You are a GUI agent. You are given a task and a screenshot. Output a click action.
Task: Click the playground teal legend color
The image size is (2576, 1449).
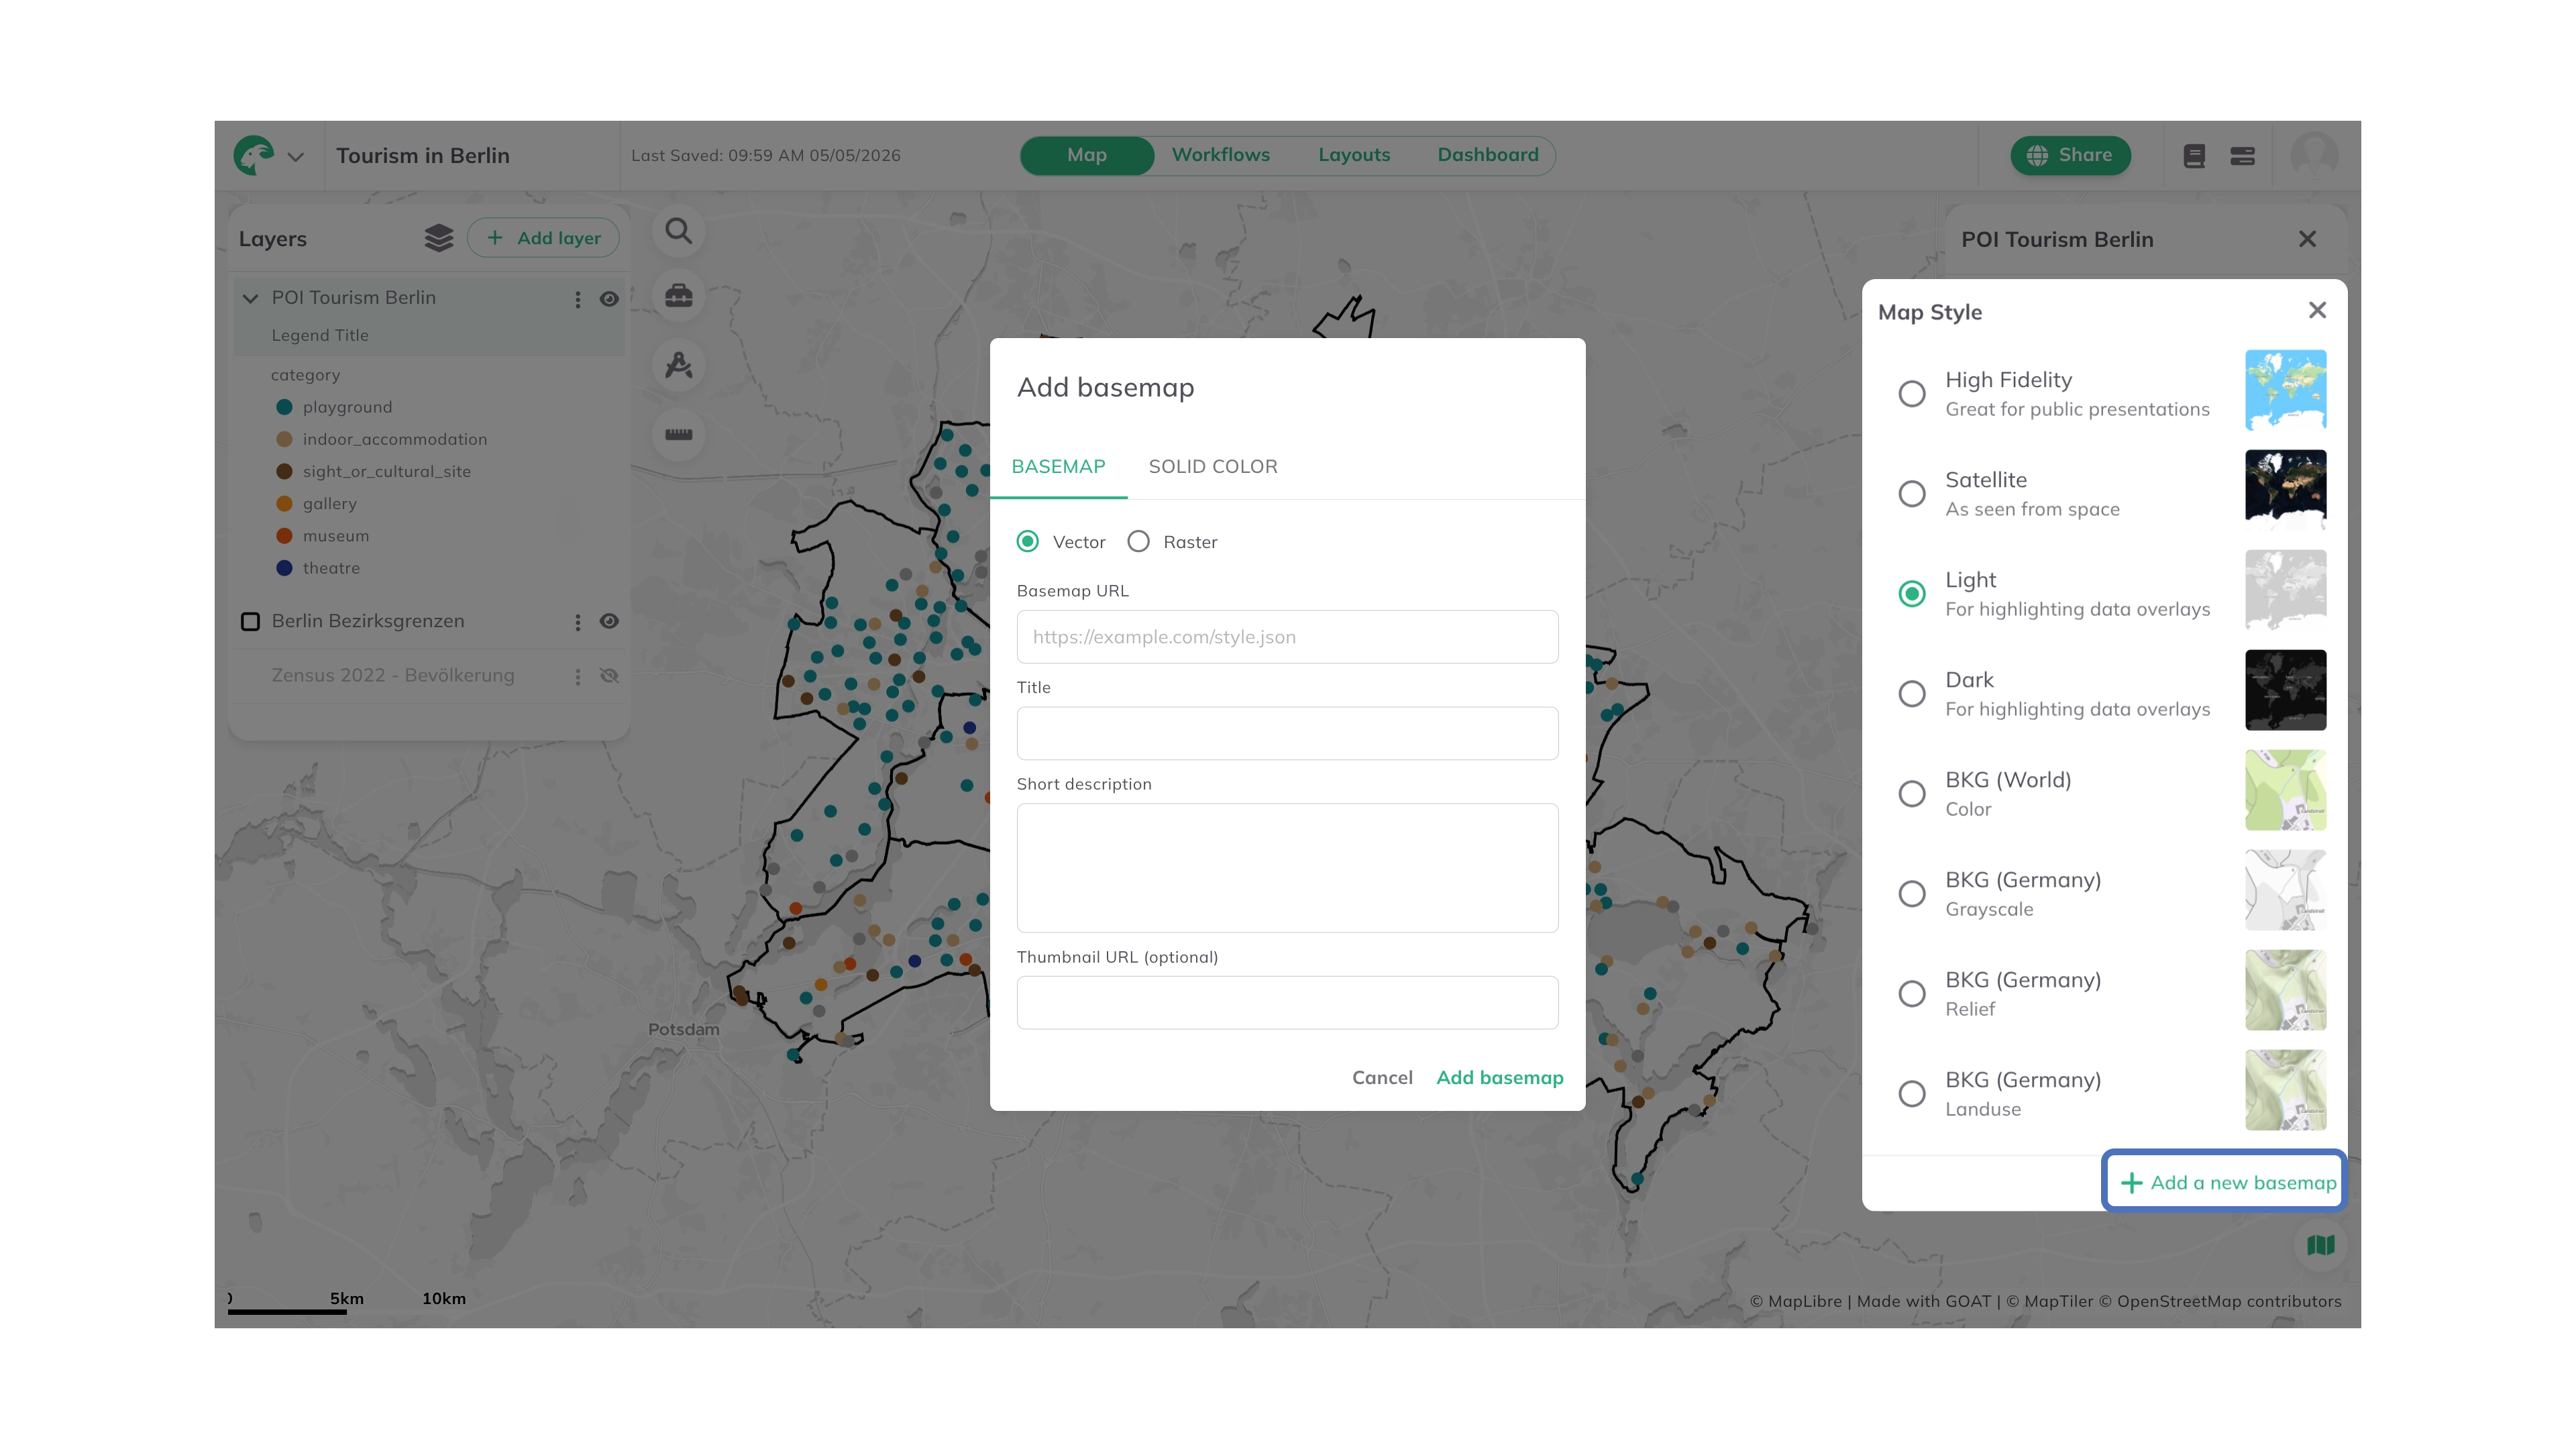click(284, 407)
